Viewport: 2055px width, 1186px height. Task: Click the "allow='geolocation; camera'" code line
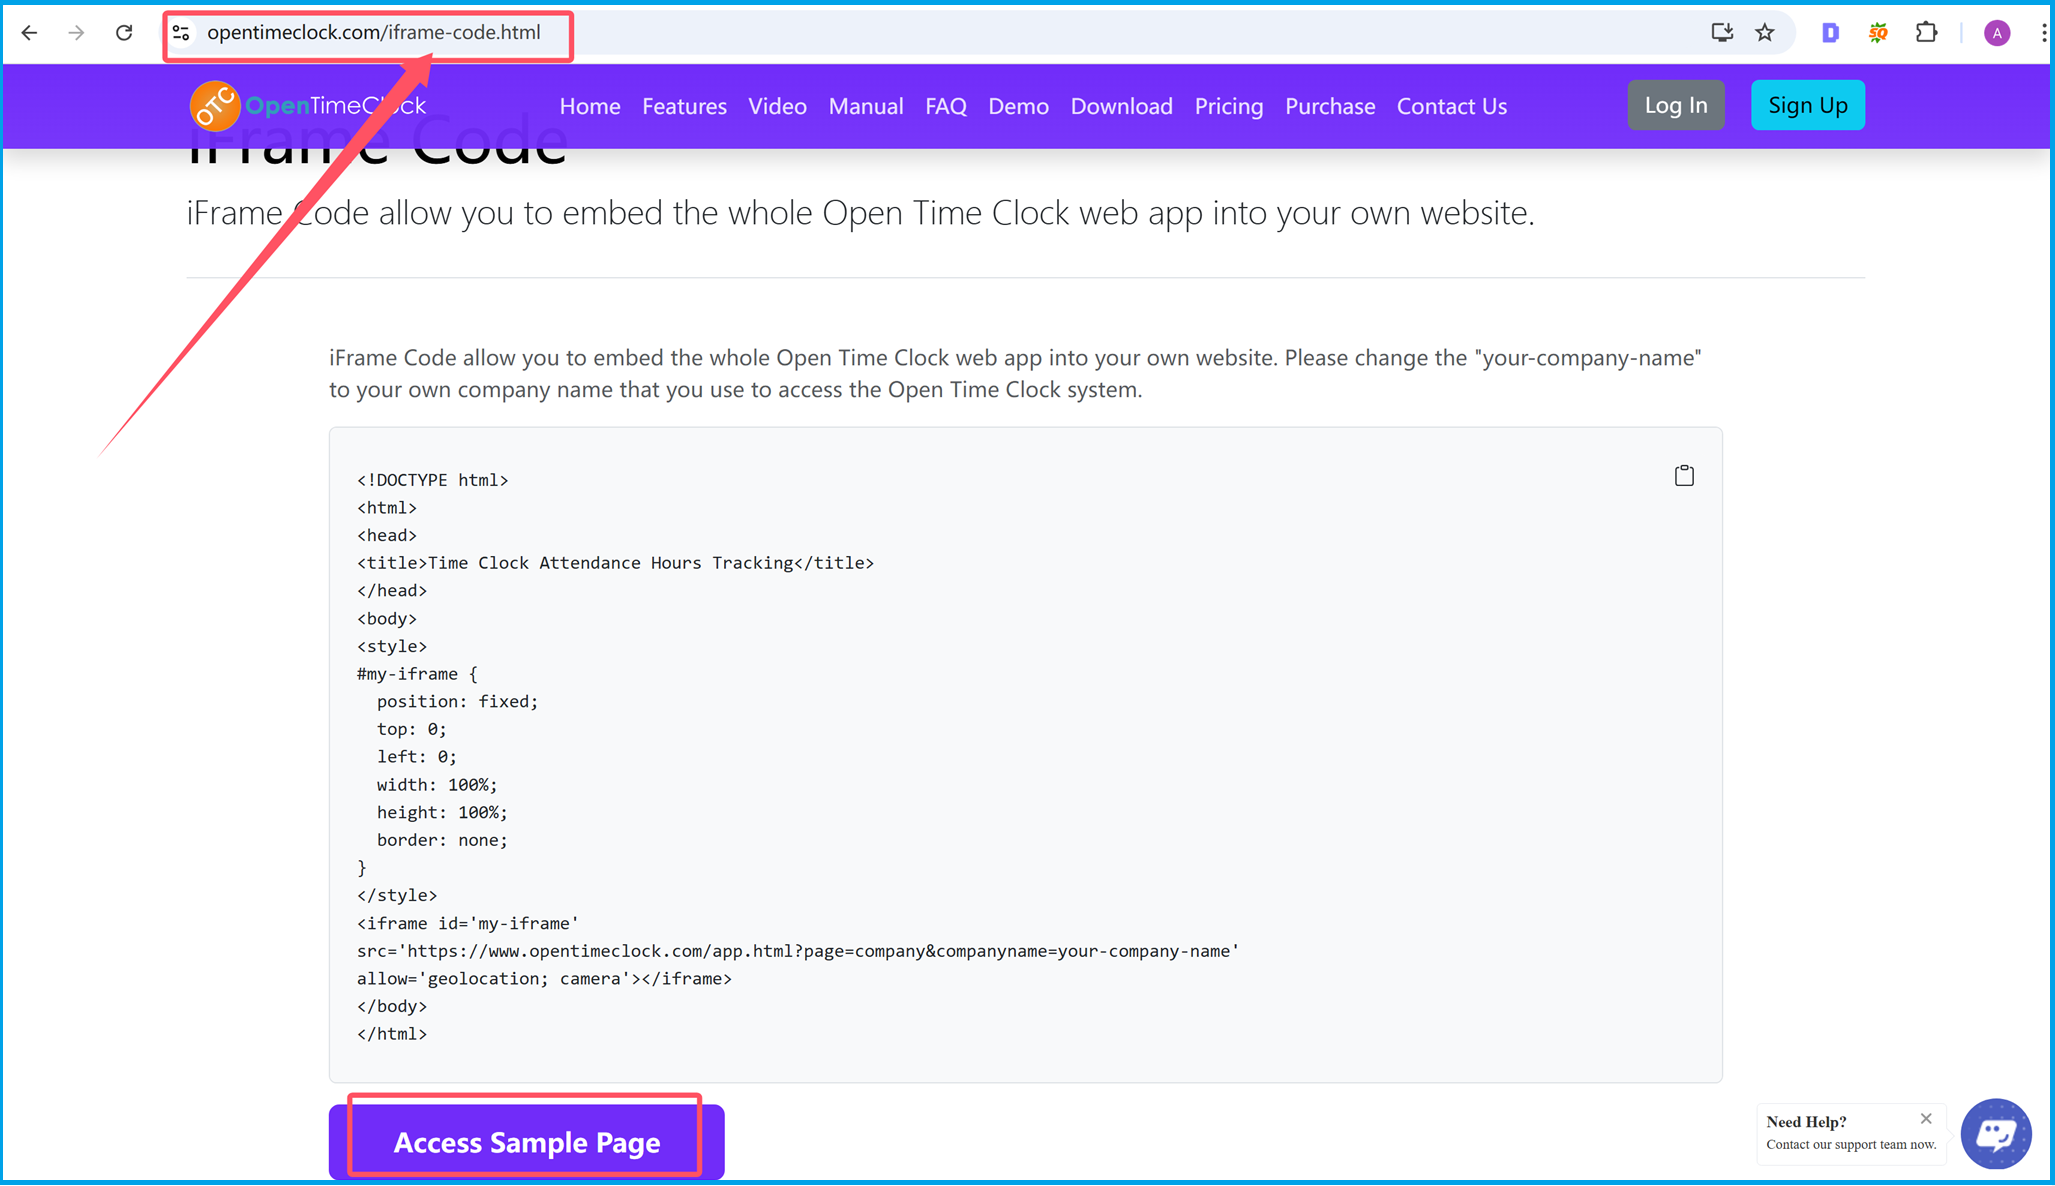[x=544, y=979]
